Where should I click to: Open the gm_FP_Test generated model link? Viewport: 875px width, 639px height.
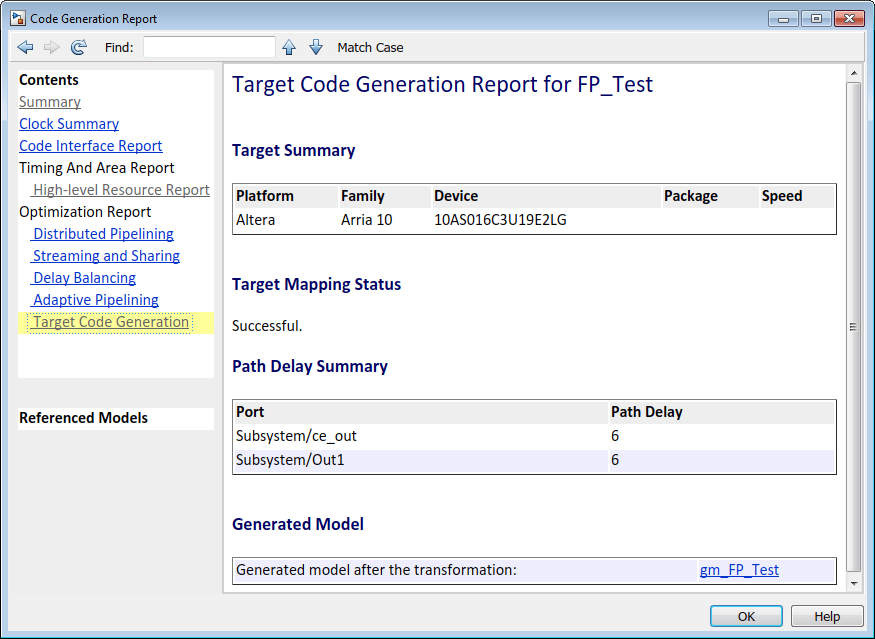(739, 570)
